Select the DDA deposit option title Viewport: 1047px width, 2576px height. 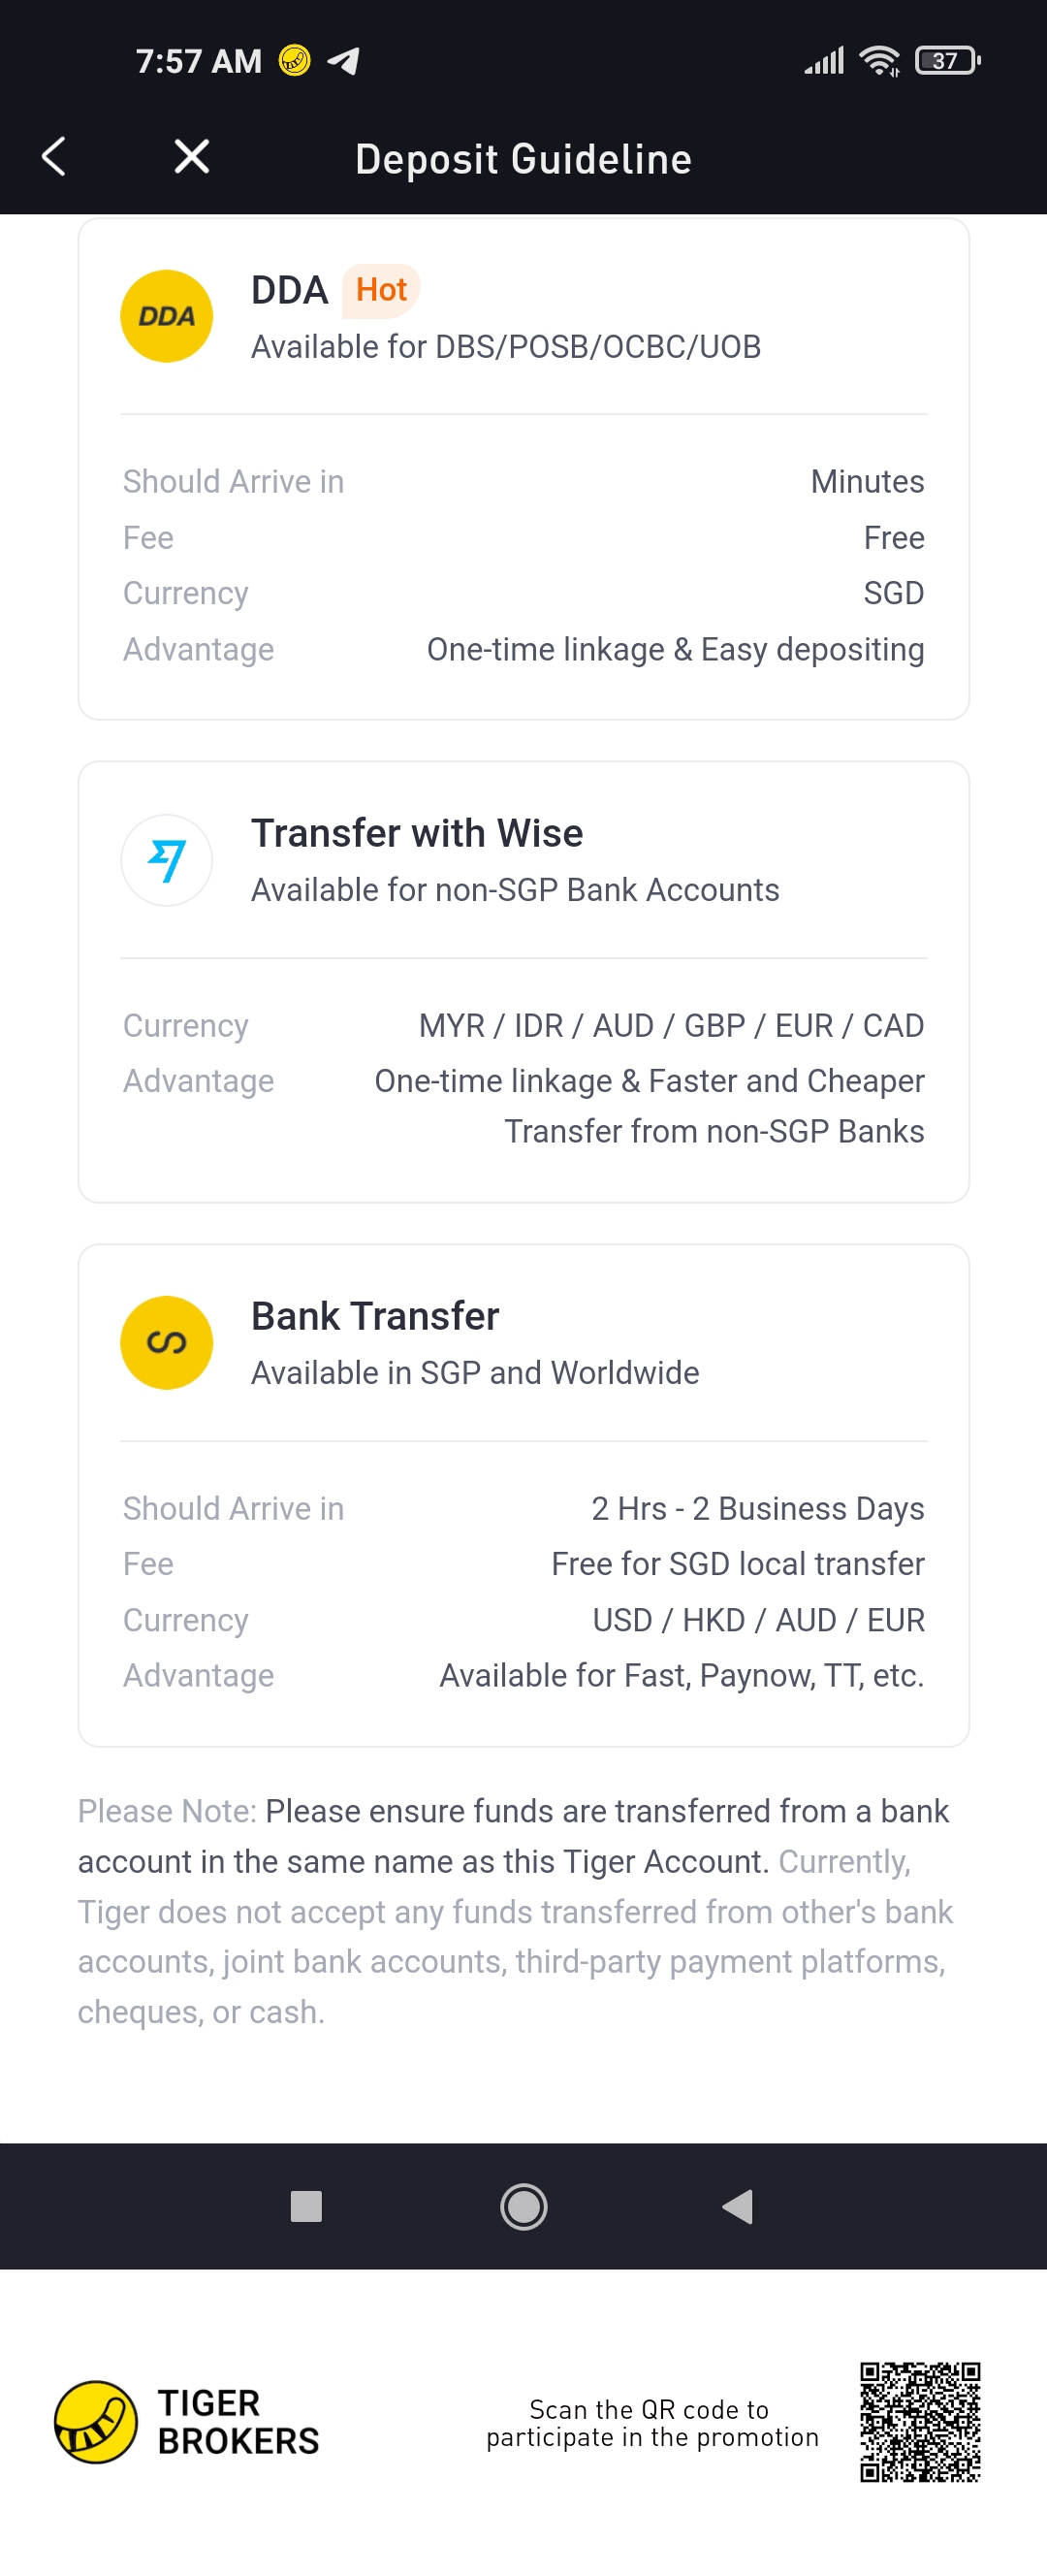tap(289, 290)
